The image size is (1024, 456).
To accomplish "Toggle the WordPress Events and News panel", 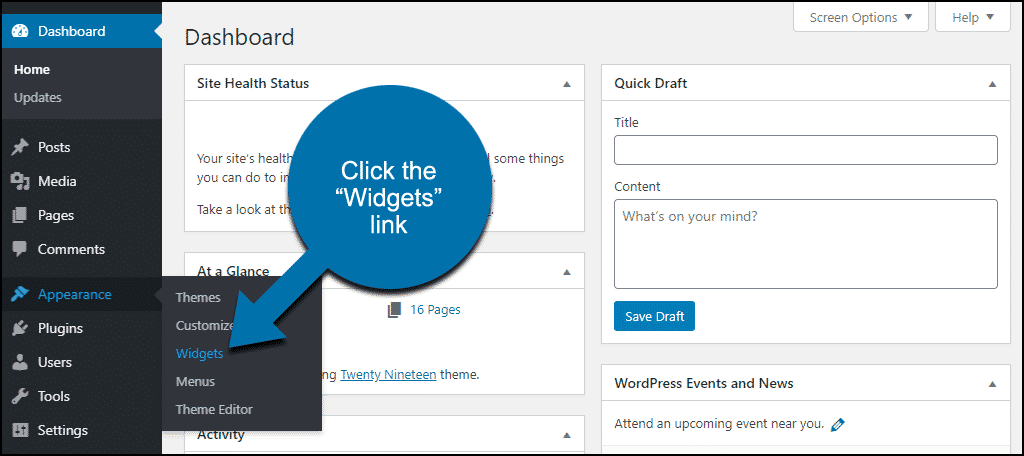I will (x=993, y=384).
